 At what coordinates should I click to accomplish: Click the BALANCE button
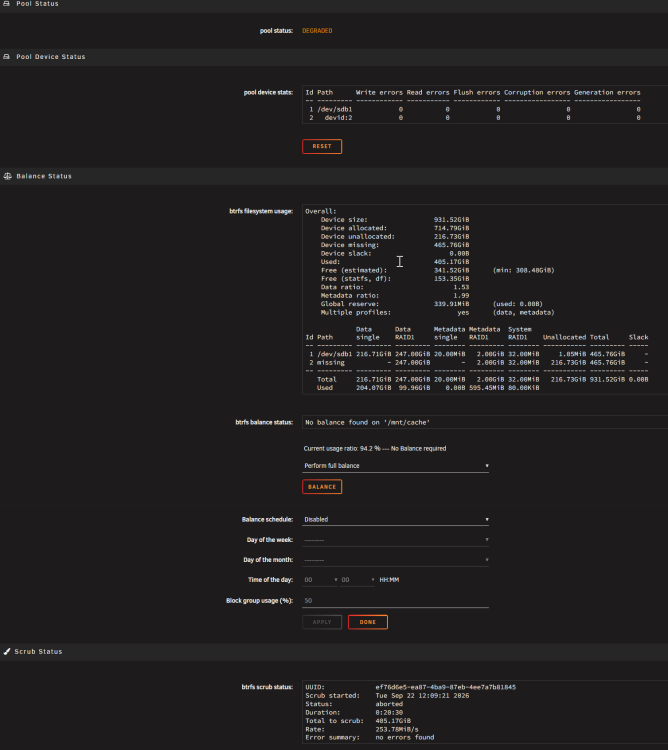pos(322,487)
